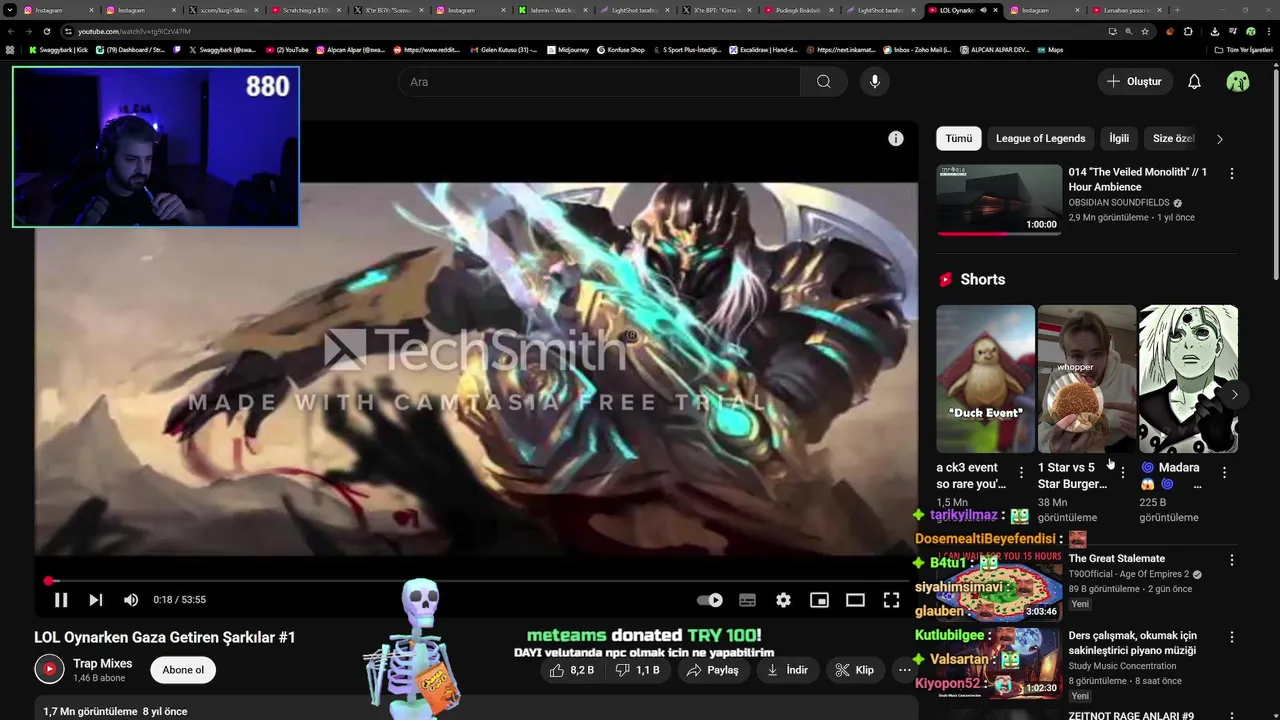Select the Tümü filter chip
The image size is (1280, 720).
[x=959, y=139]
